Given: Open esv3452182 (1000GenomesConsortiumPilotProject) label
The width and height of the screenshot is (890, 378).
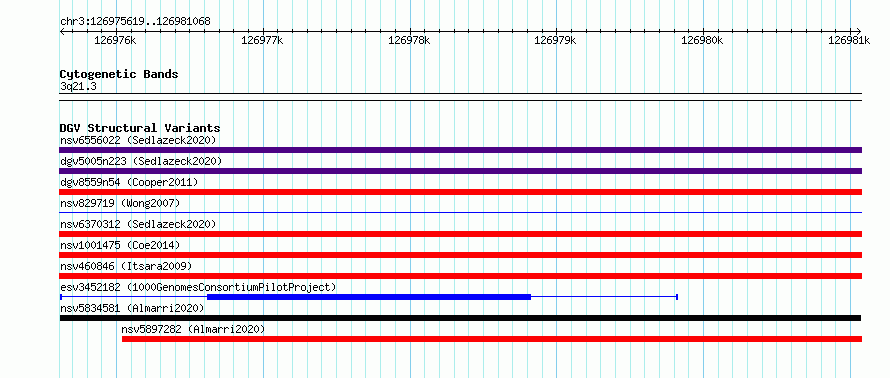Looking at the screenshot, I should (198, 287).
